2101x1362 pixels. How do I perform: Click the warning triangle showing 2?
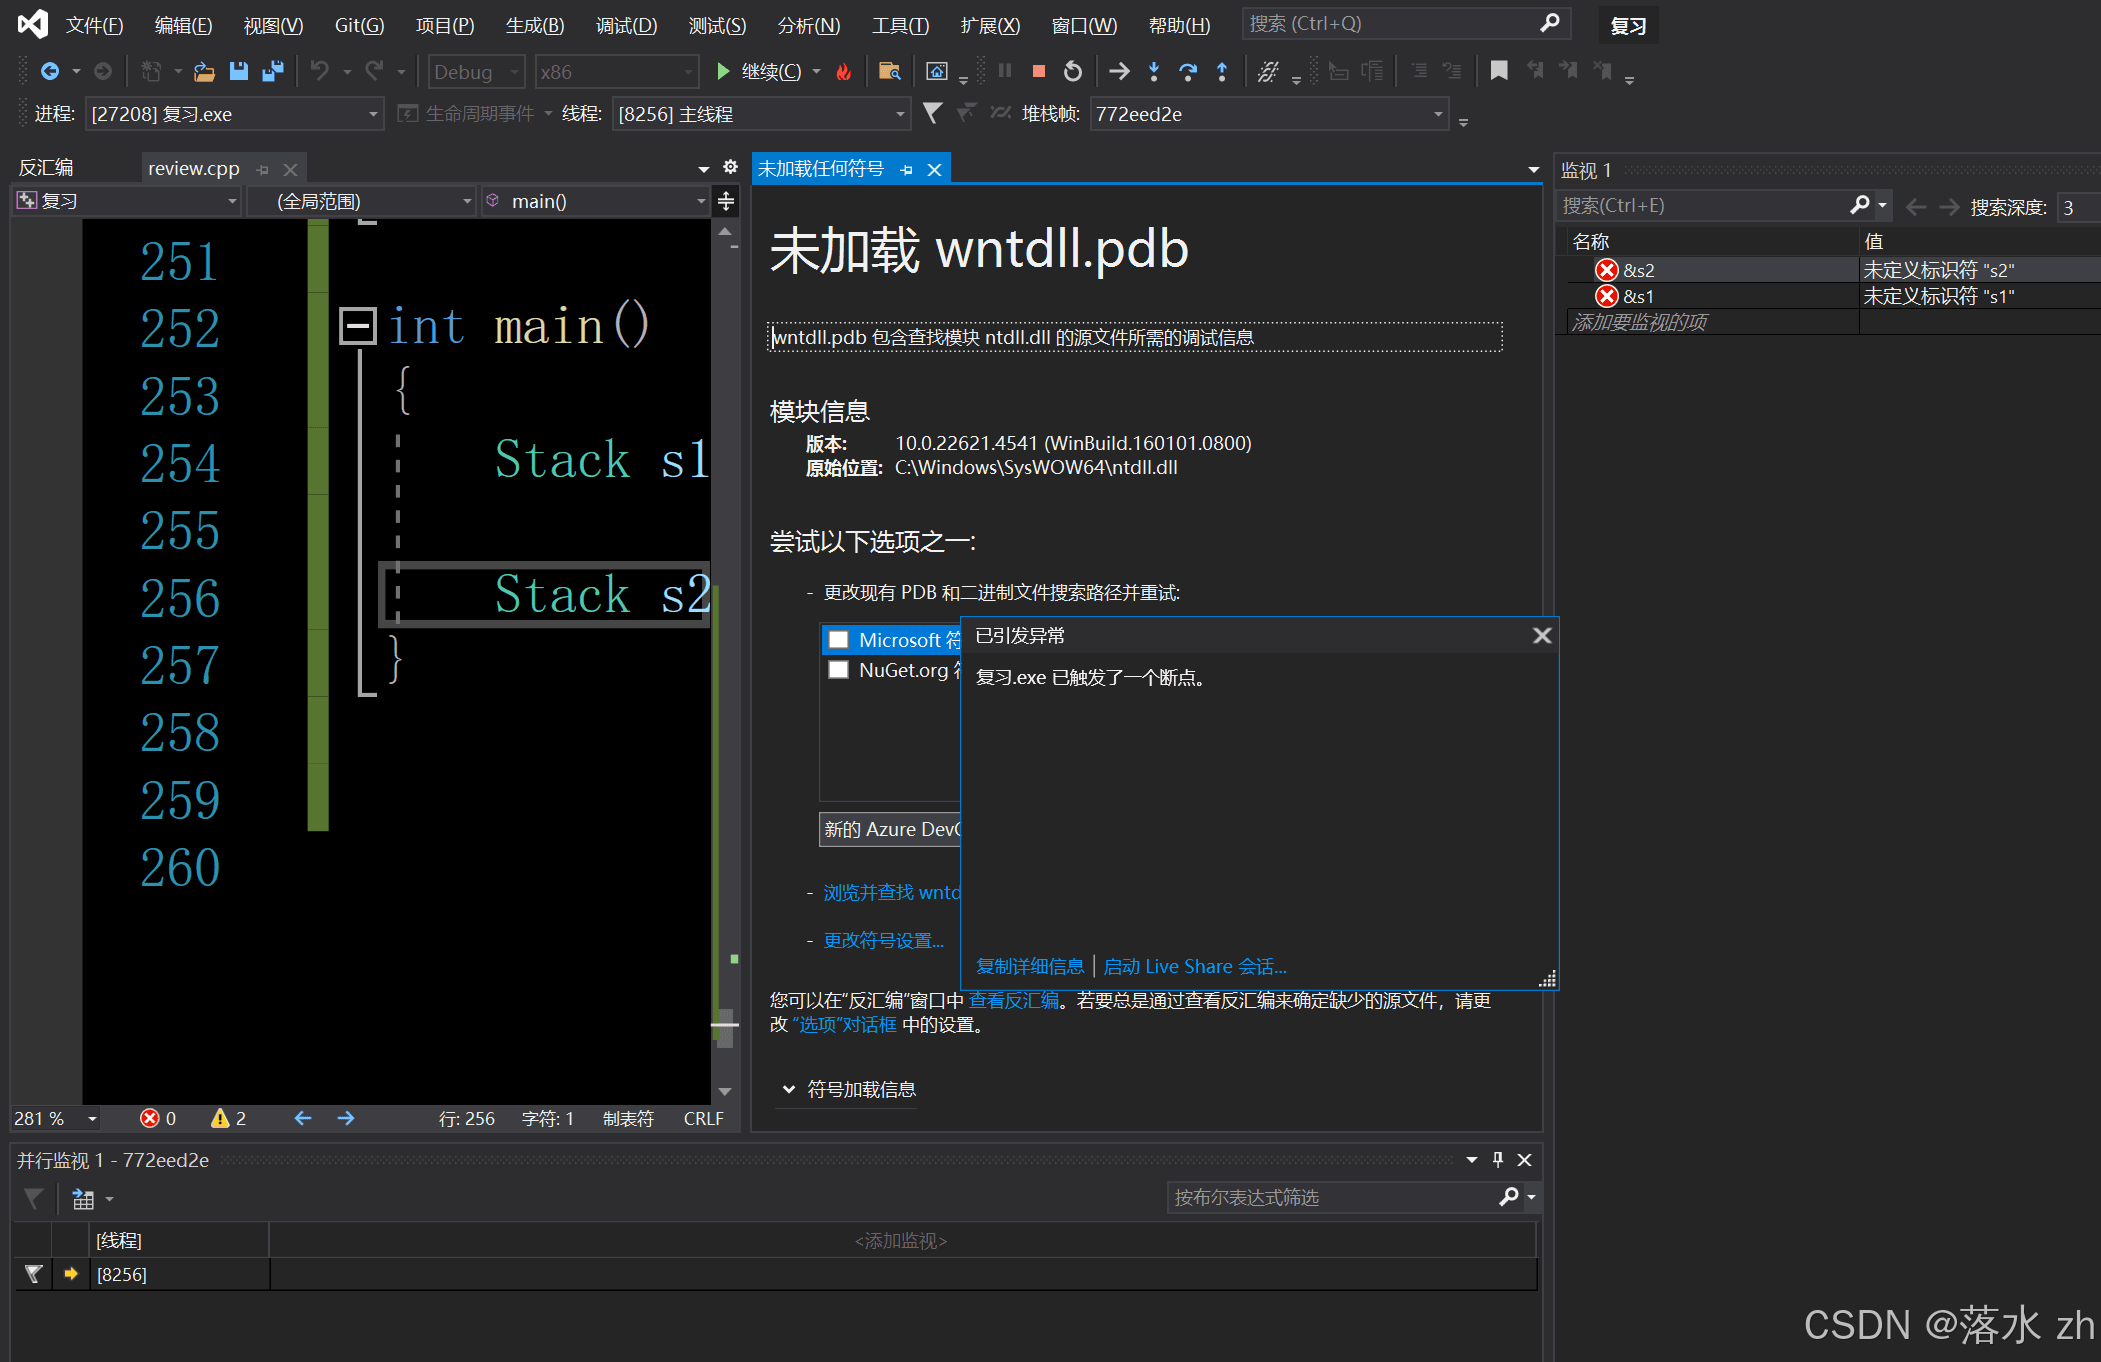pyautogui.click(x=219, y=1118)
